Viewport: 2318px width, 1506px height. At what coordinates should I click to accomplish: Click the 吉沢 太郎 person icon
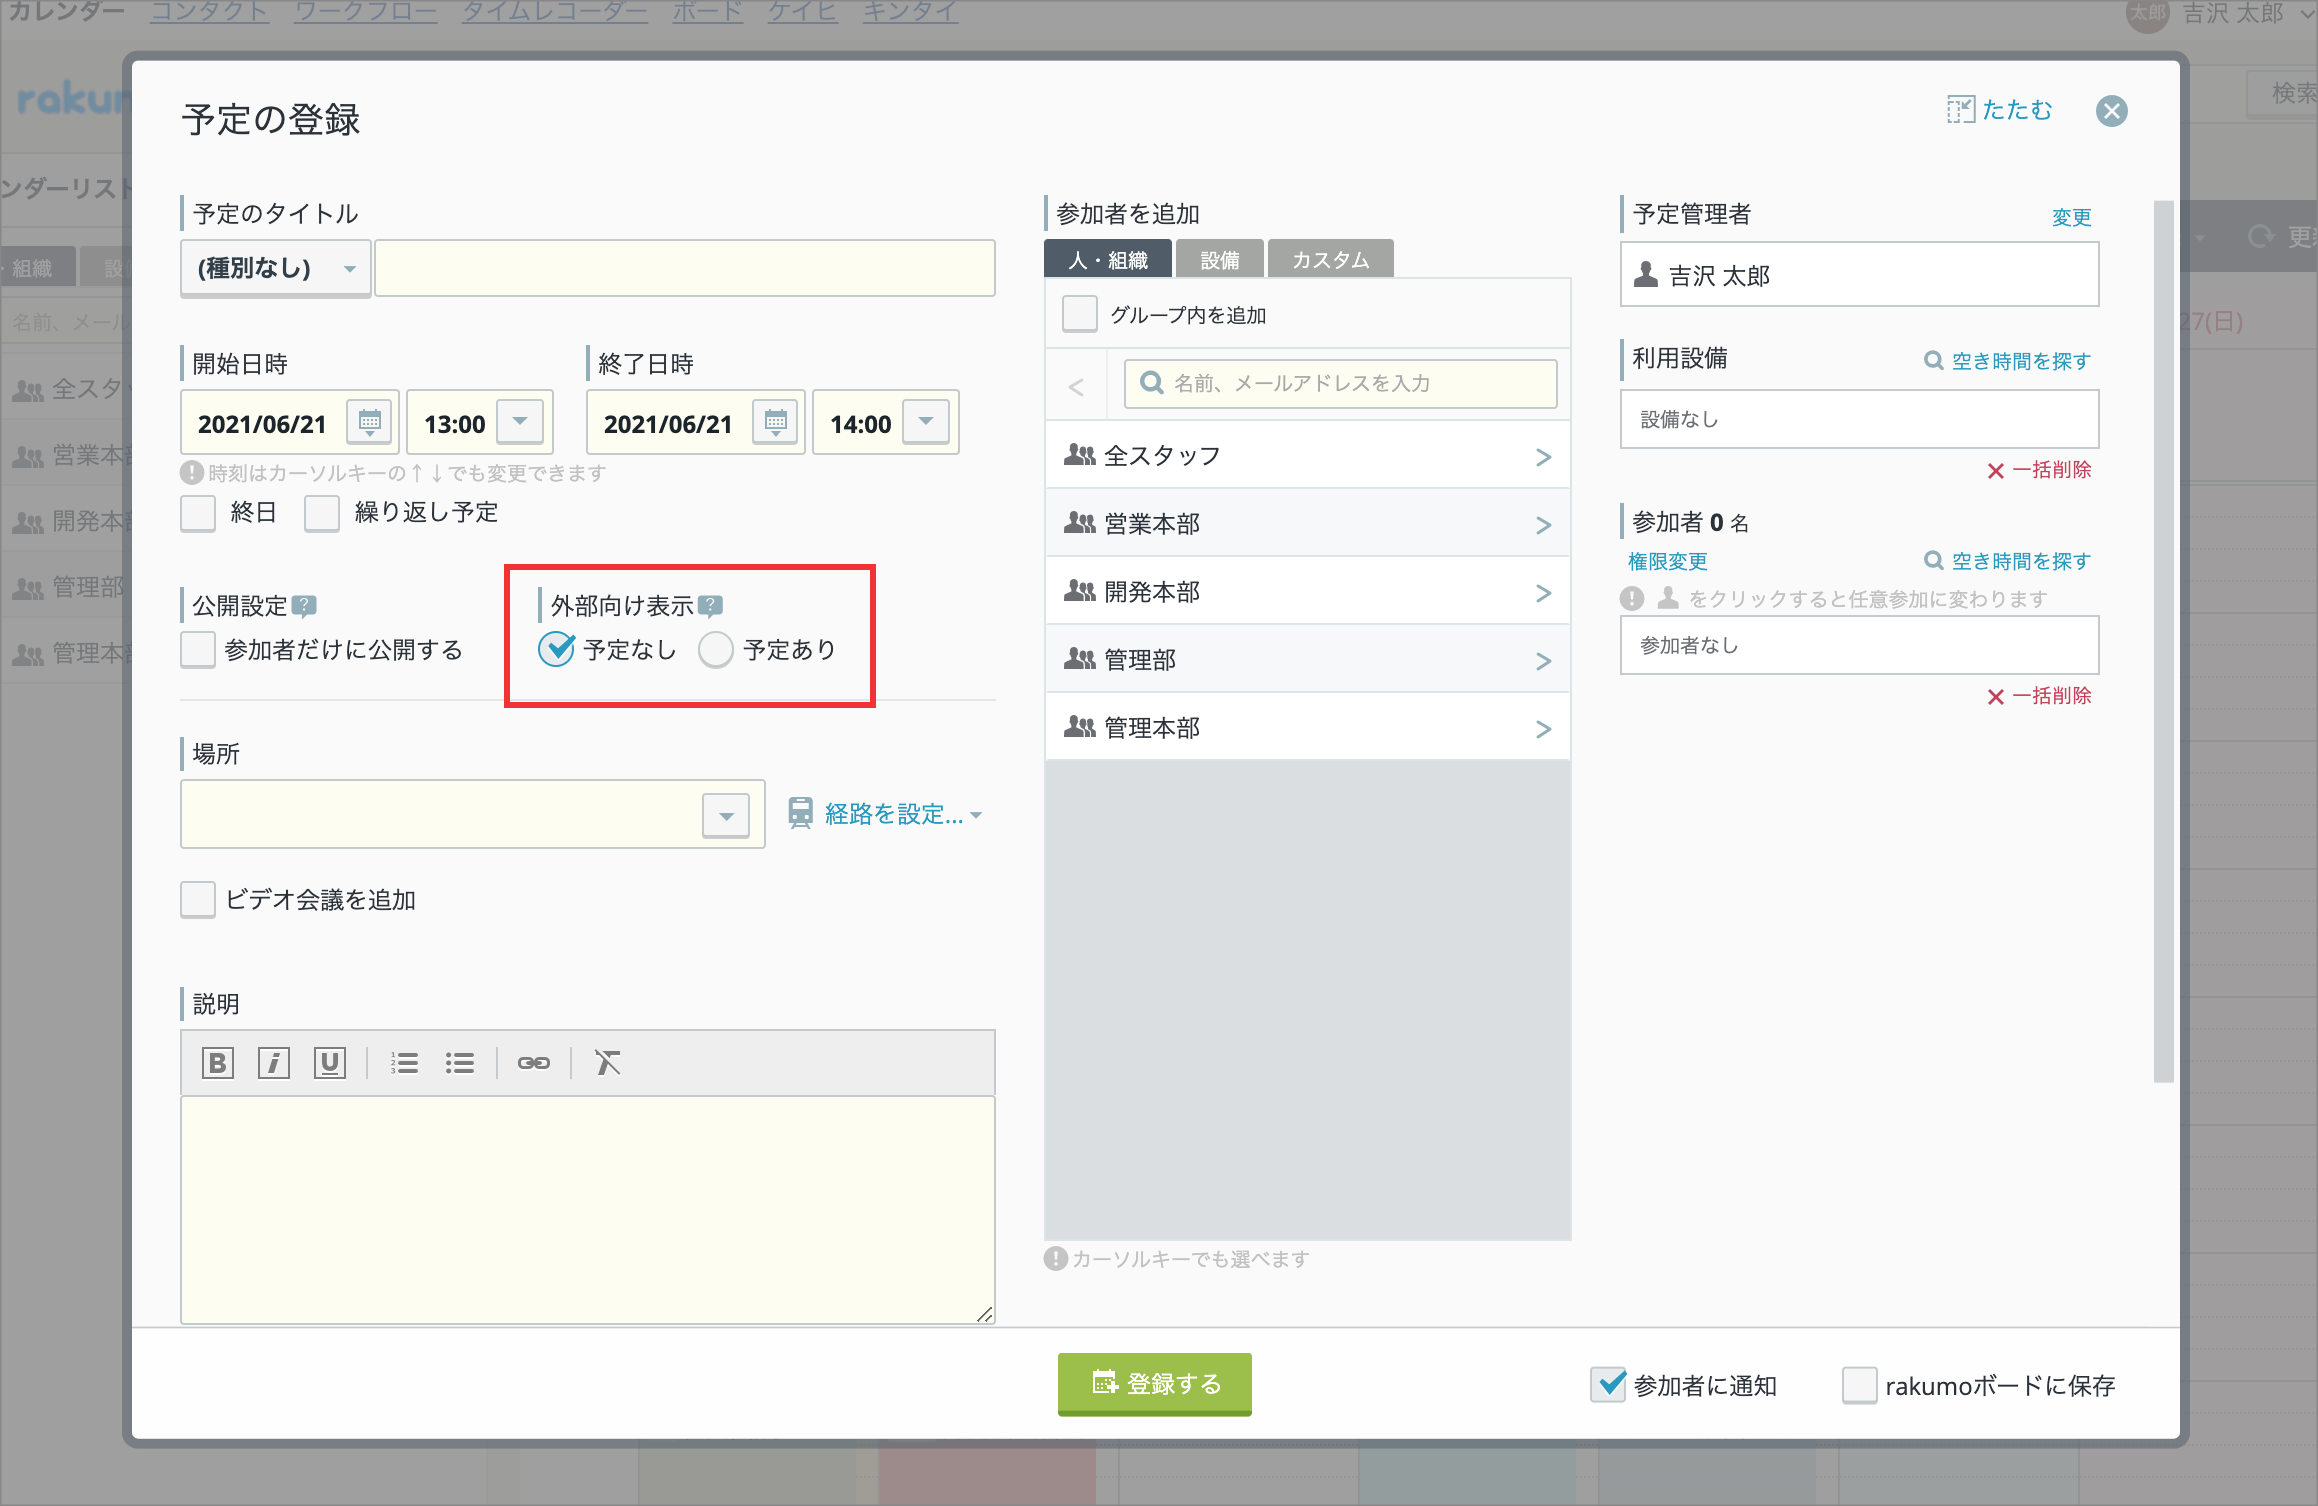click(1645, 274)
